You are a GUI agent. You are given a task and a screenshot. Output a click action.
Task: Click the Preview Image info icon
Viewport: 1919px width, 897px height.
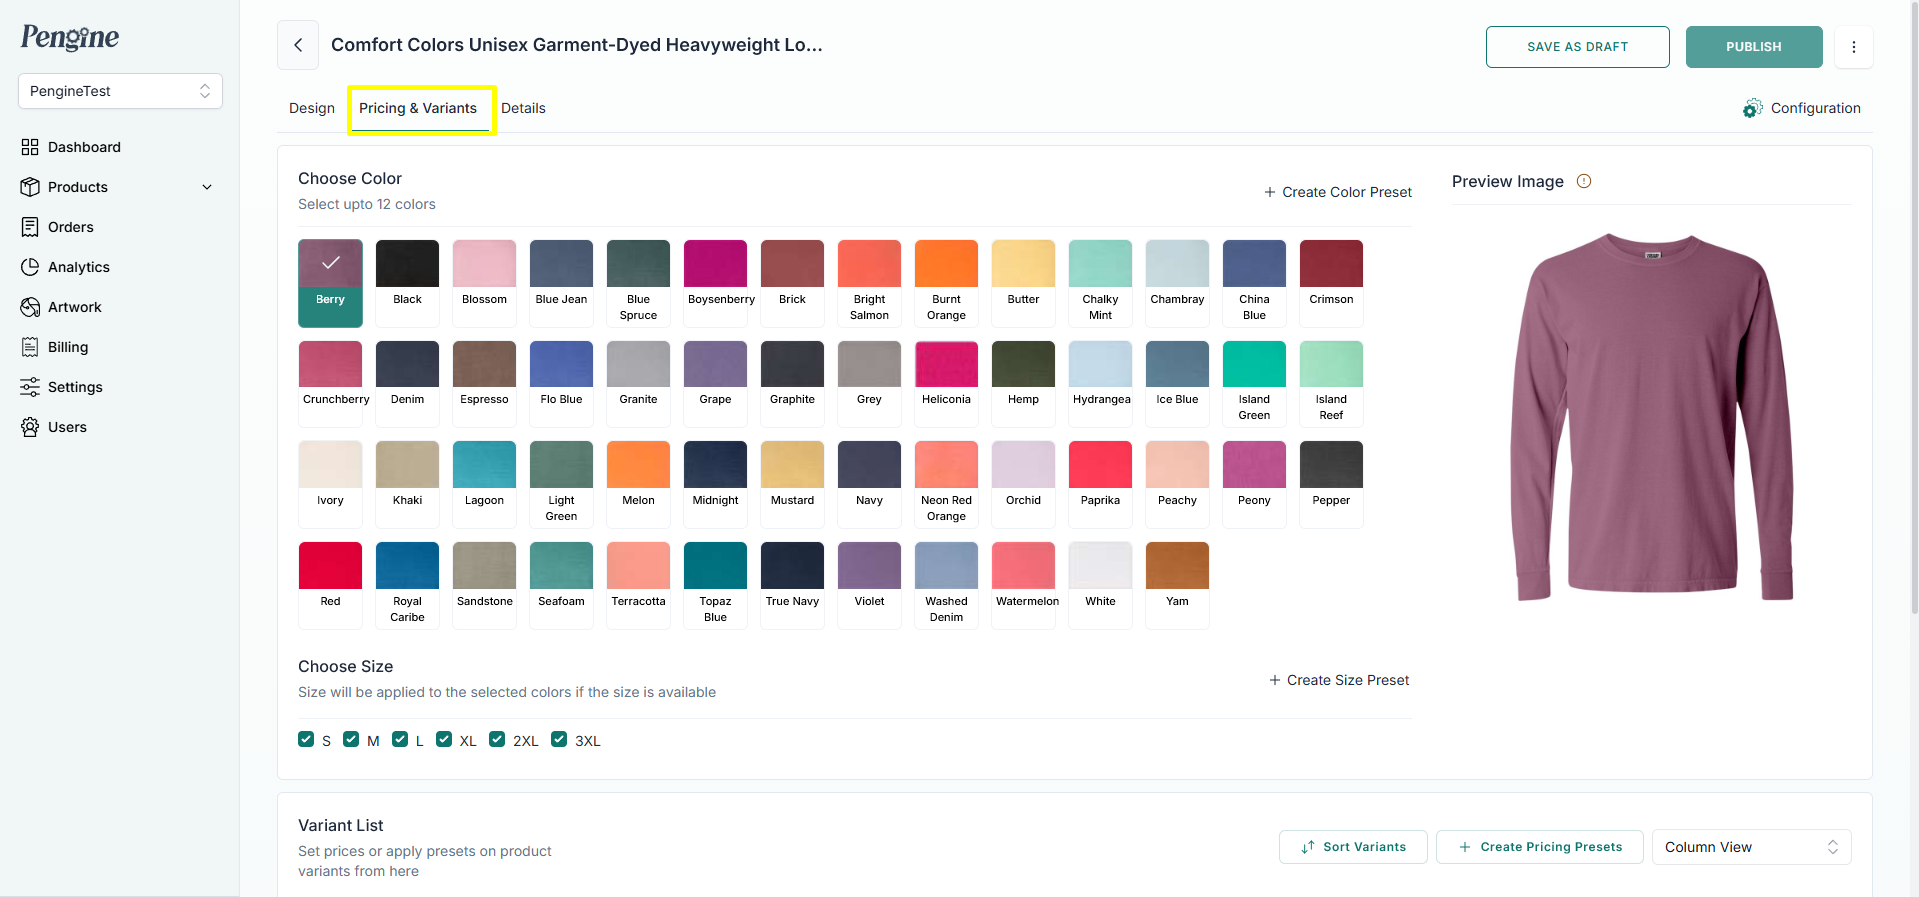click(x=1584, y=181)
